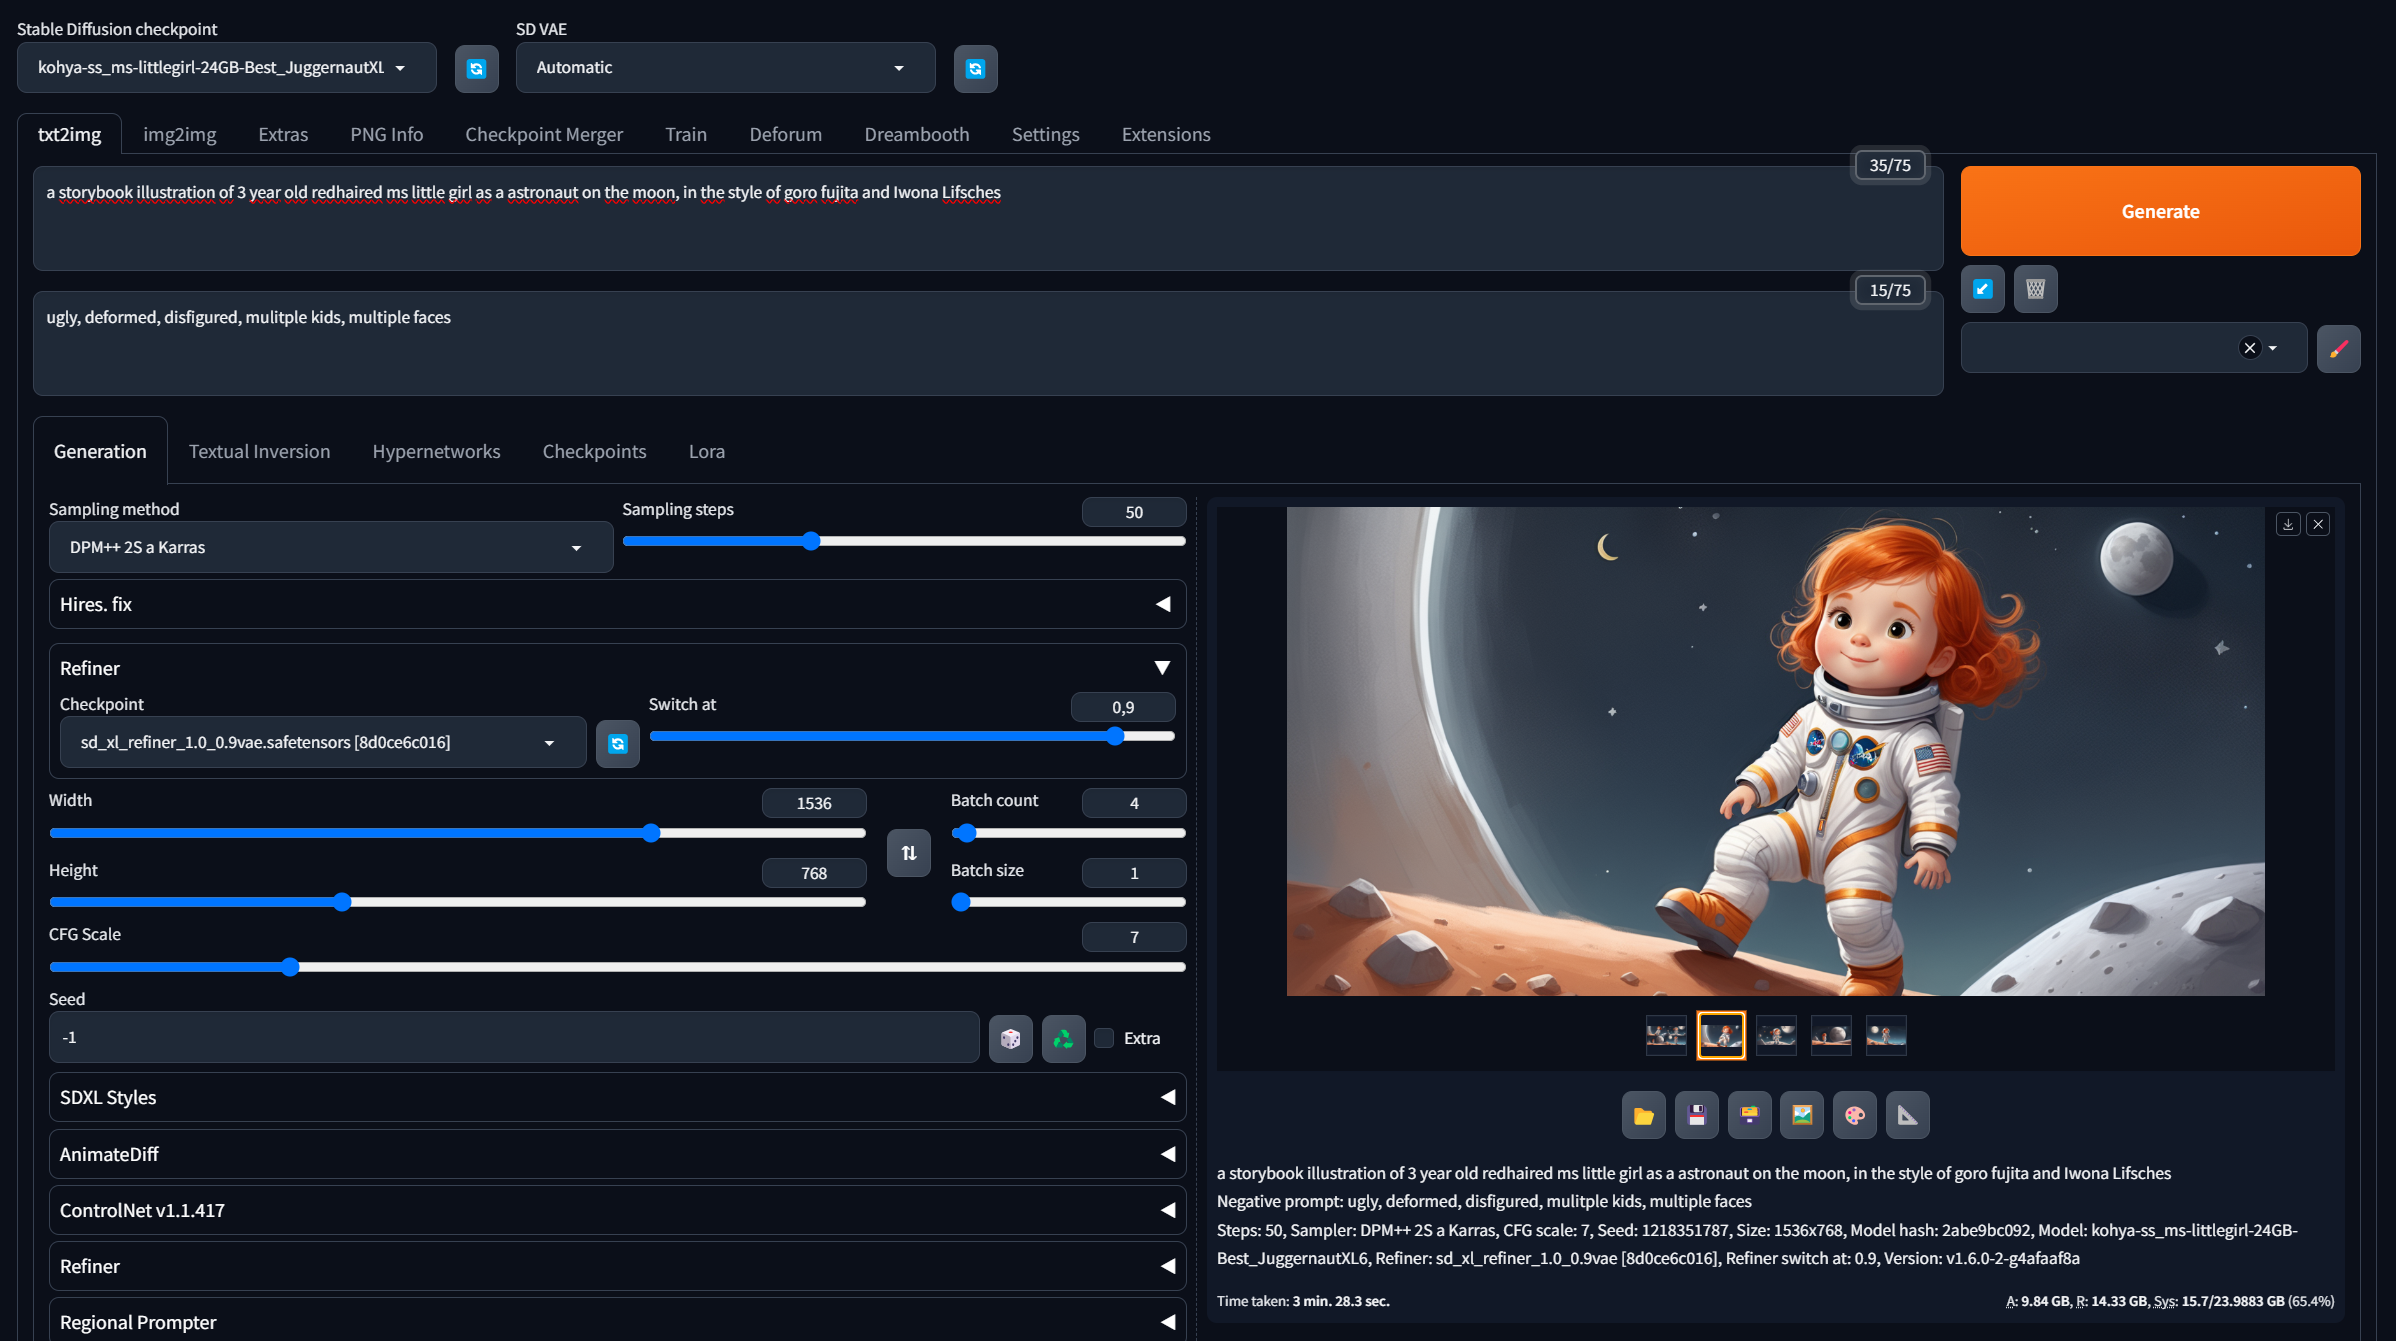2396x1341 pixels.
Task: Enable the Extra seed checkbox
Action: pos(1104,1038)
